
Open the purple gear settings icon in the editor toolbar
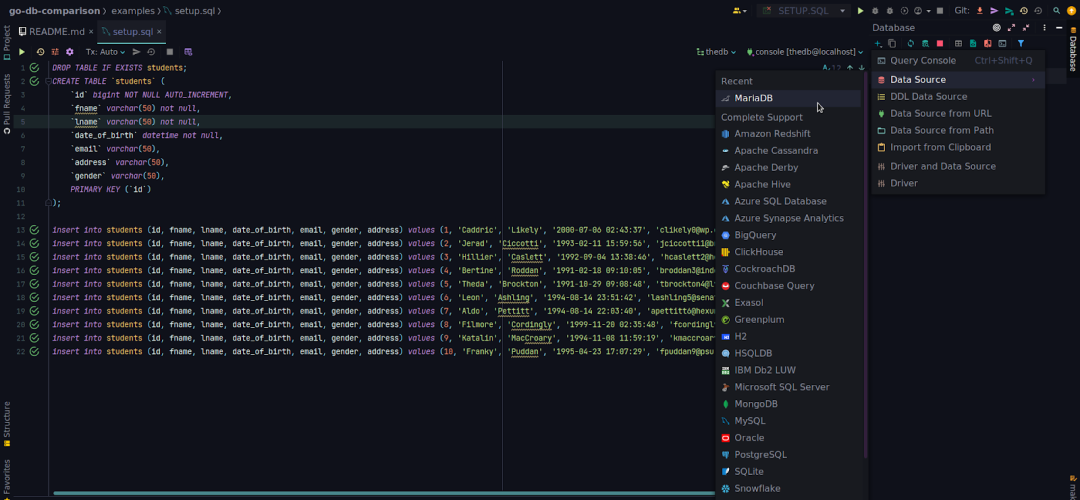[x=70, y=52]
